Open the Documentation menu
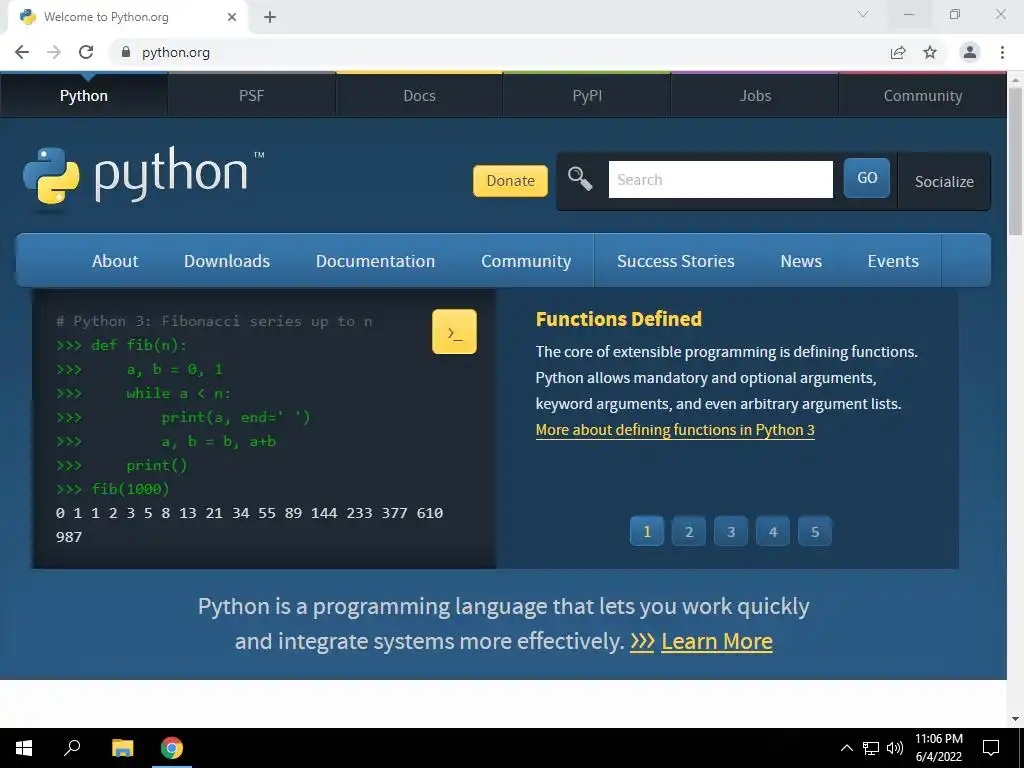Image resolution: width=1024 pixels, height=768 pixels. 376,261
